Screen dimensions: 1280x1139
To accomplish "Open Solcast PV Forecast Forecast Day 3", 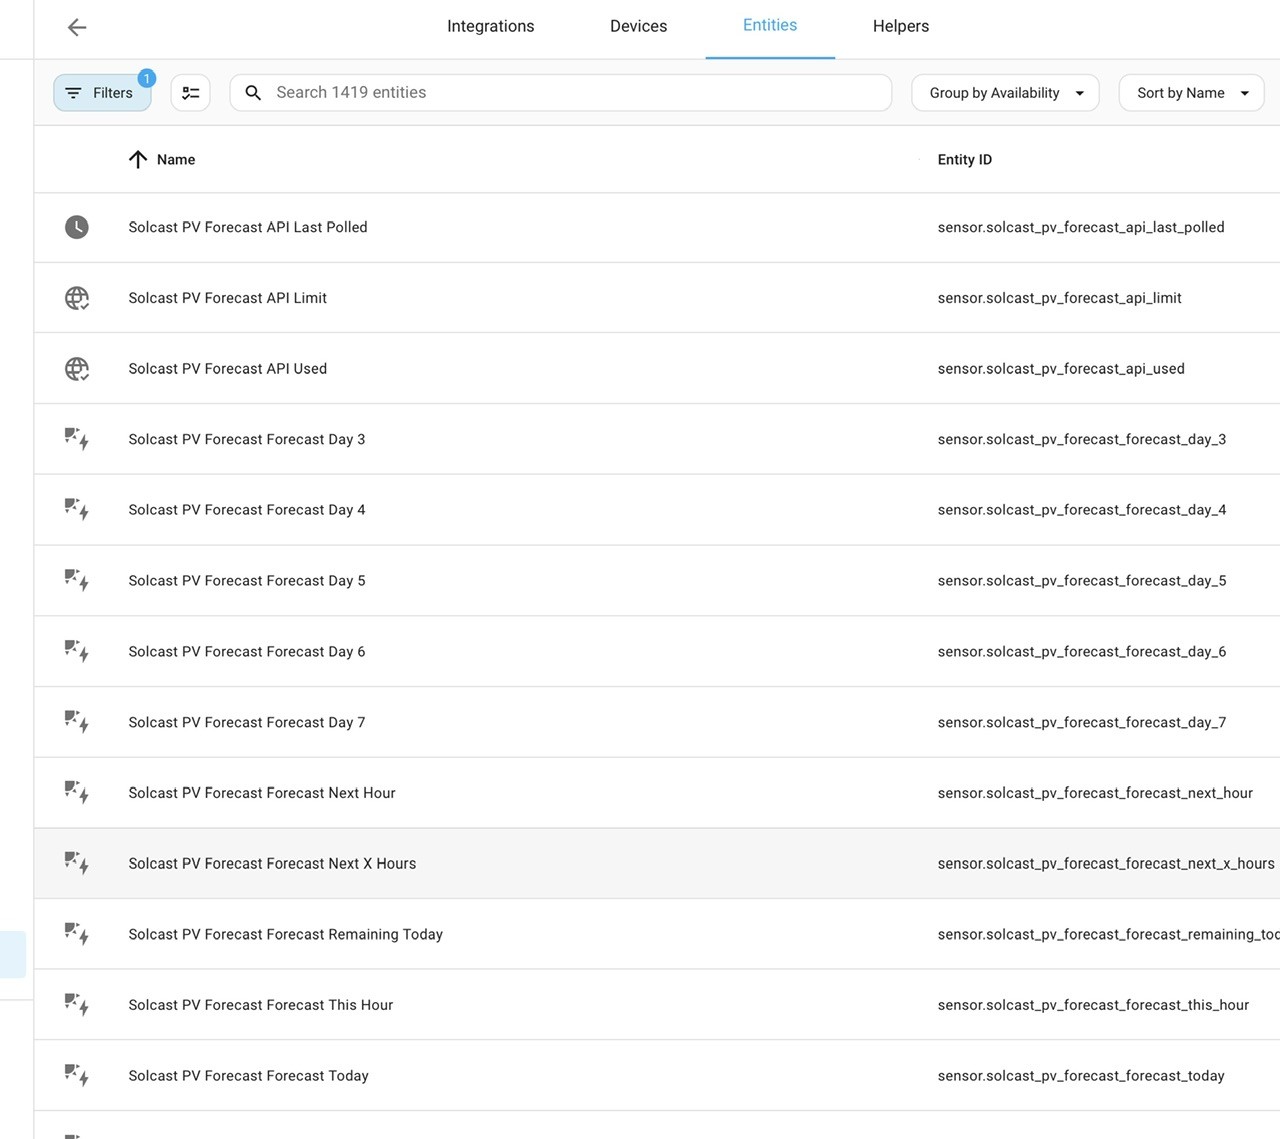I will point(247,439).
